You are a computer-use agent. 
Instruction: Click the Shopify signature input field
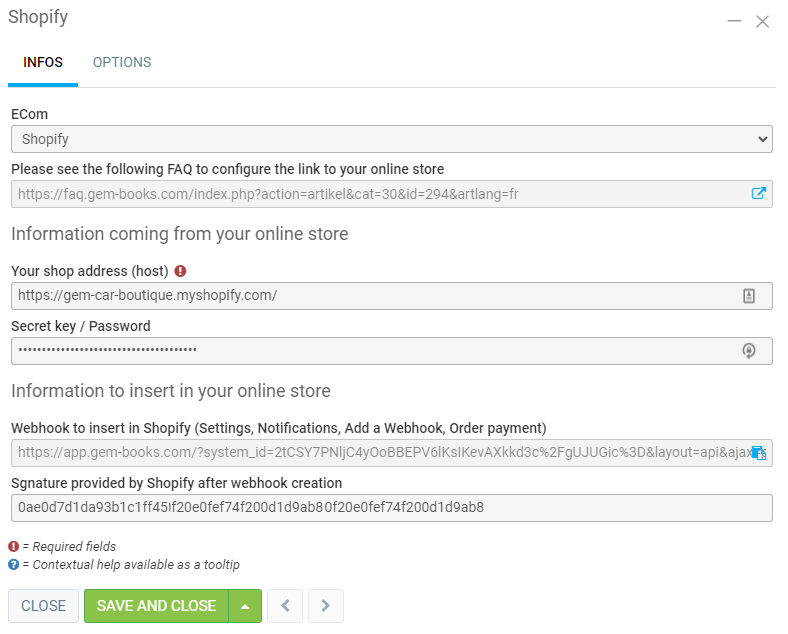[x=391, y=508]
